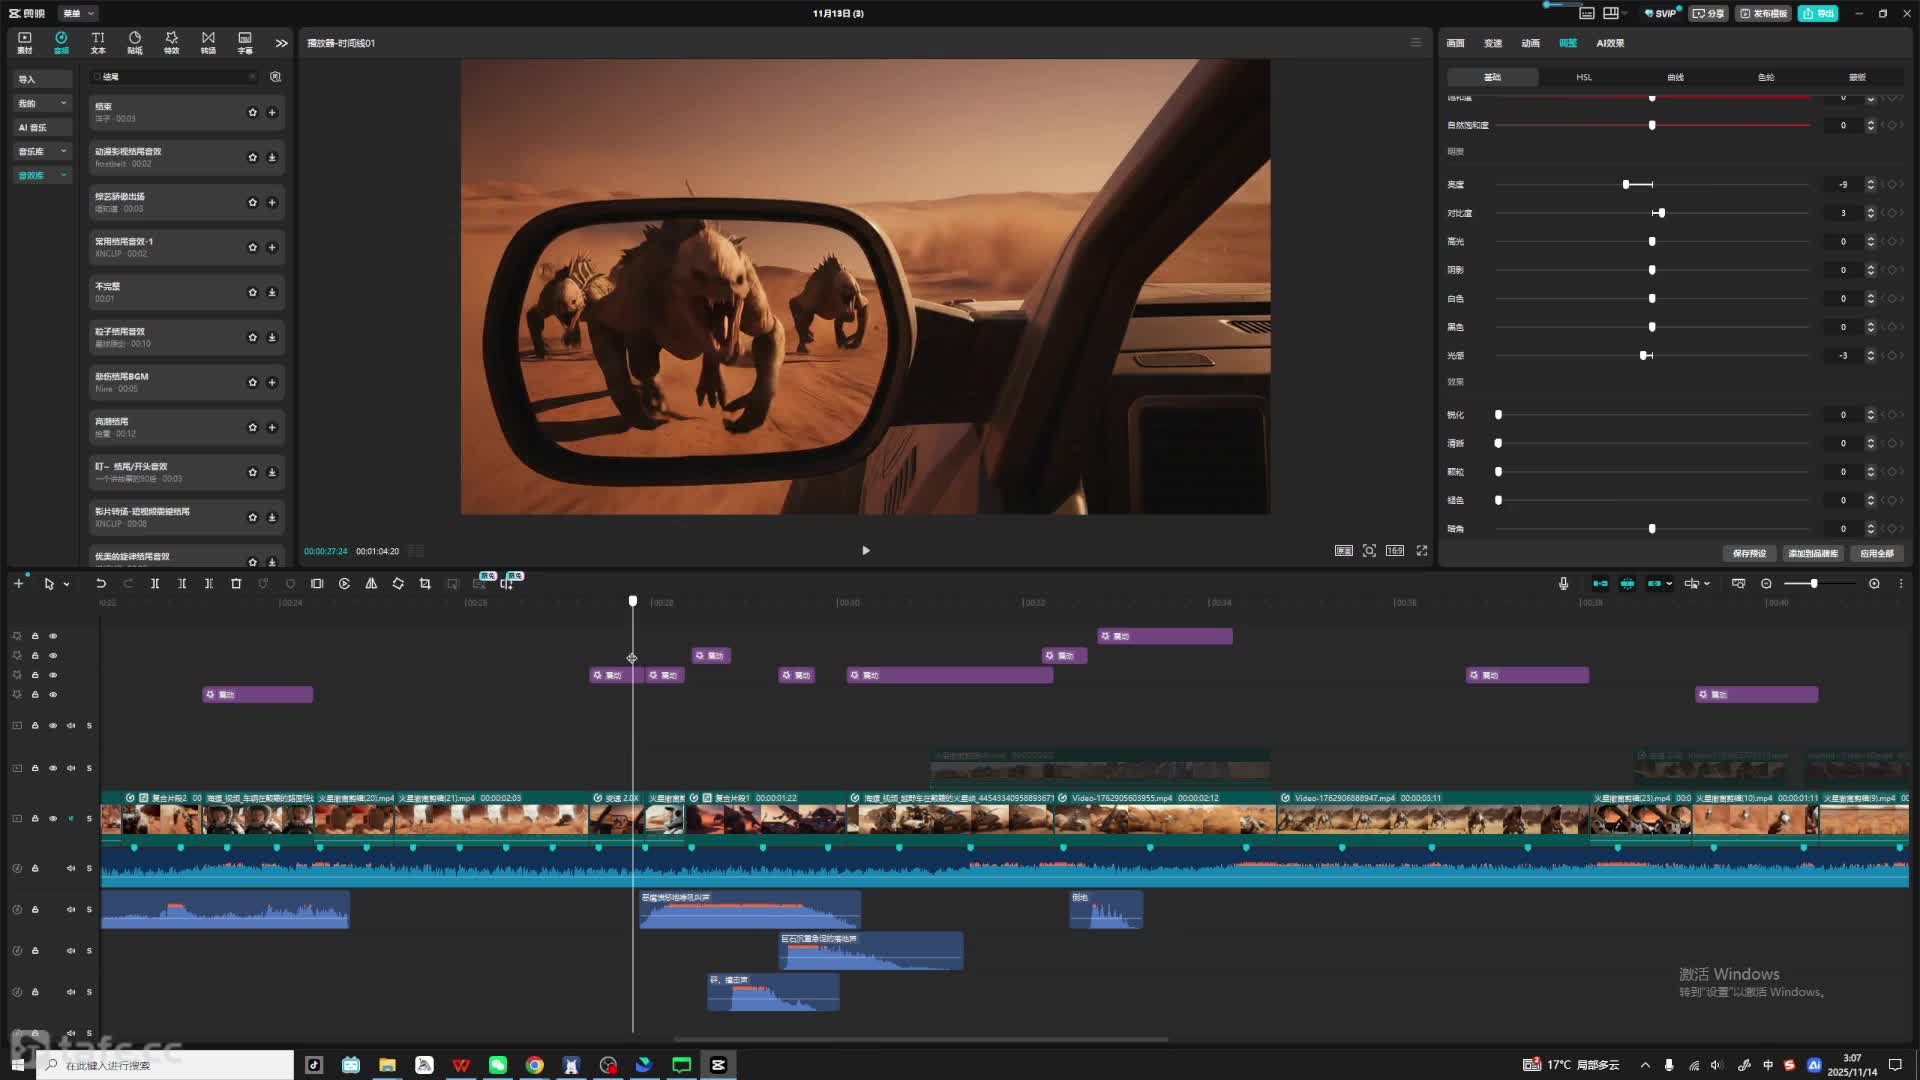
Task: Click the 对比度 contrast slider handle
Action: (1661, 213)
